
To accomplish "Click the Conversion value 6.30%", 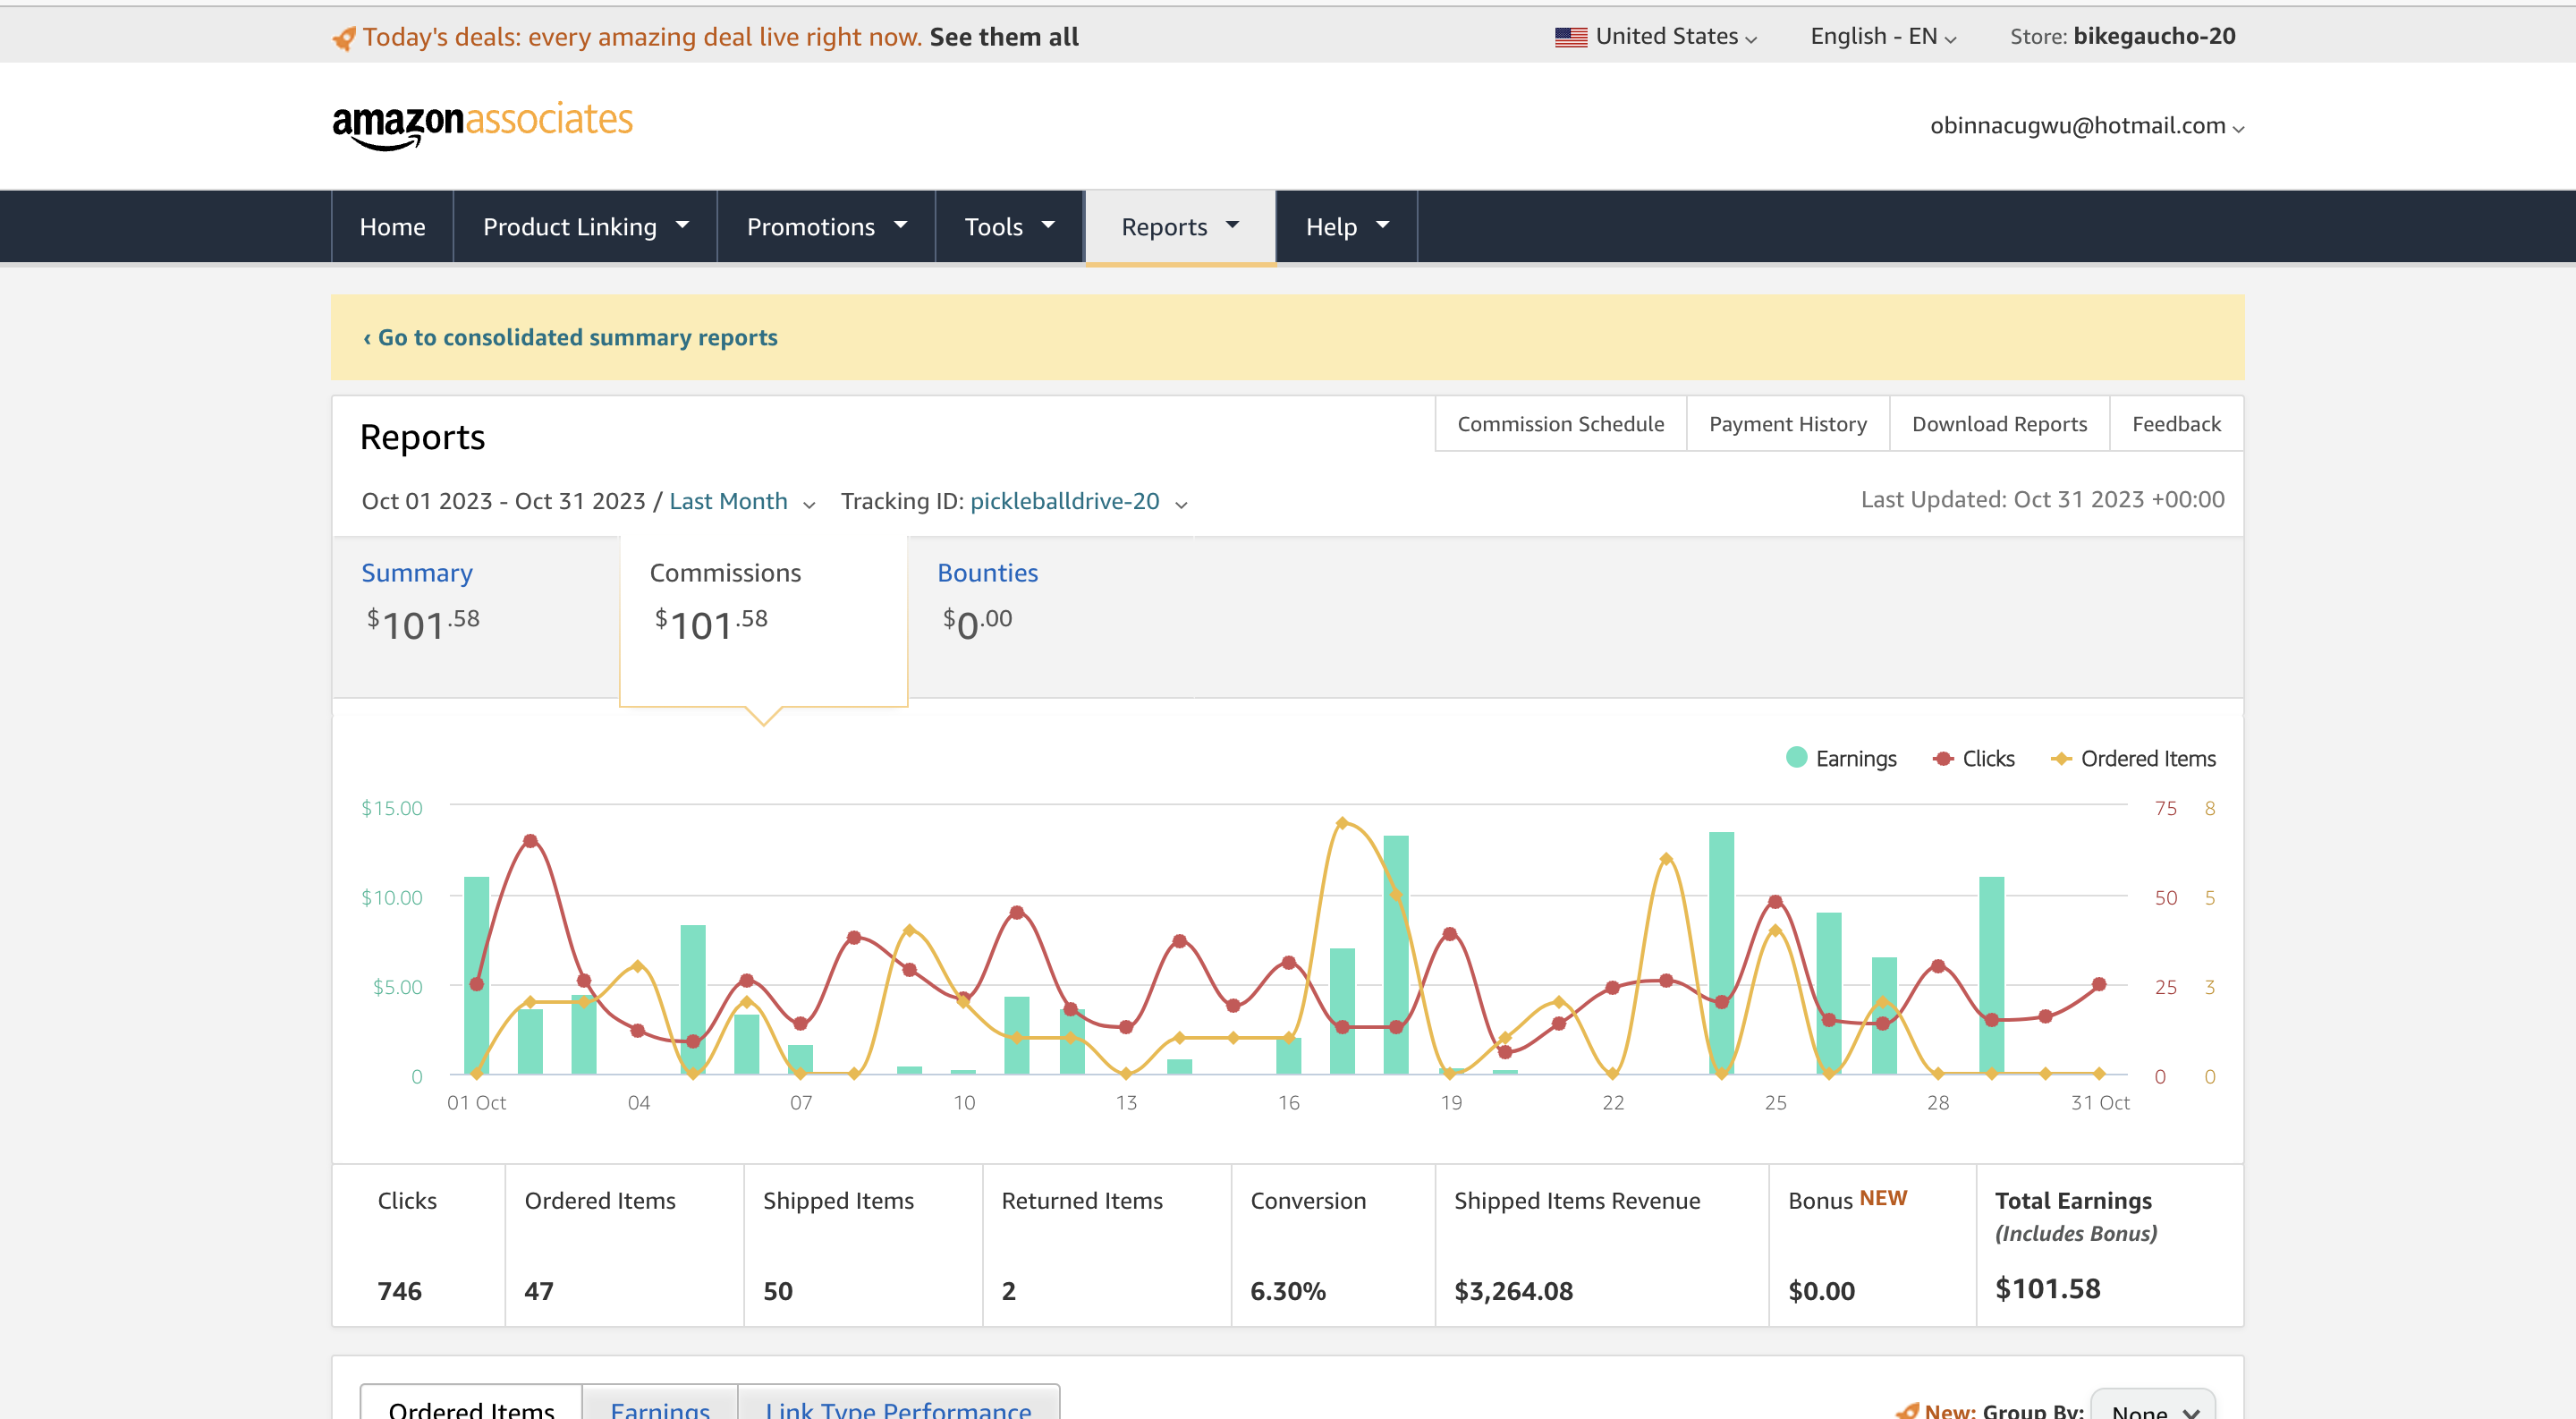I will (1288, 1291).
